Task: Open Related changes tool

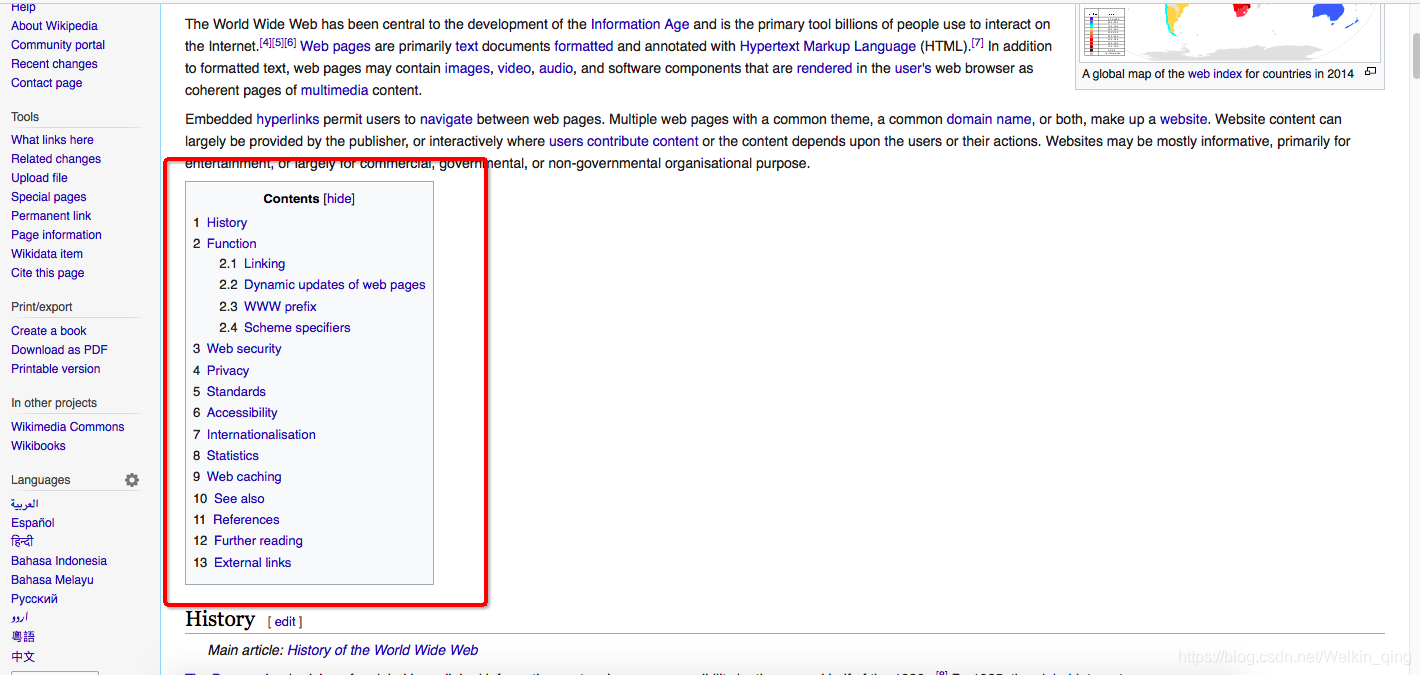Action: [56, 159]
